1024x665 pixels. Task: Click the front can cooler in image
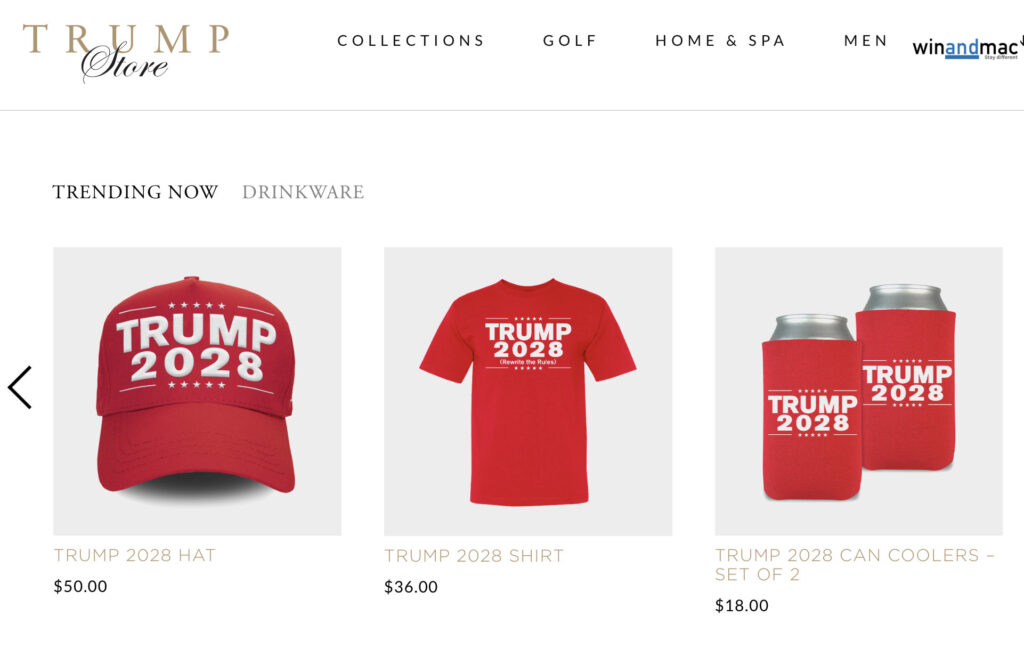click(x=812, y=408)
